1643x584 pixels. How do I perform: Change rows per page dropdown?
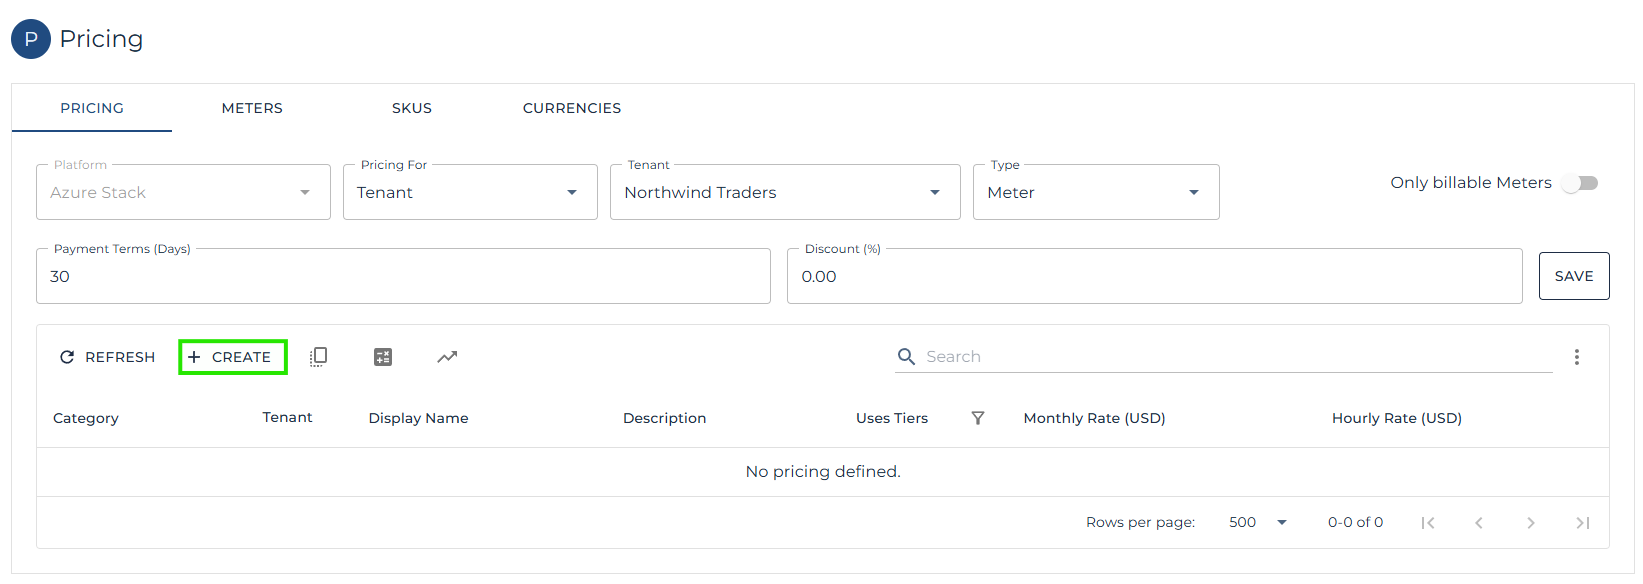pos(1258,523)
